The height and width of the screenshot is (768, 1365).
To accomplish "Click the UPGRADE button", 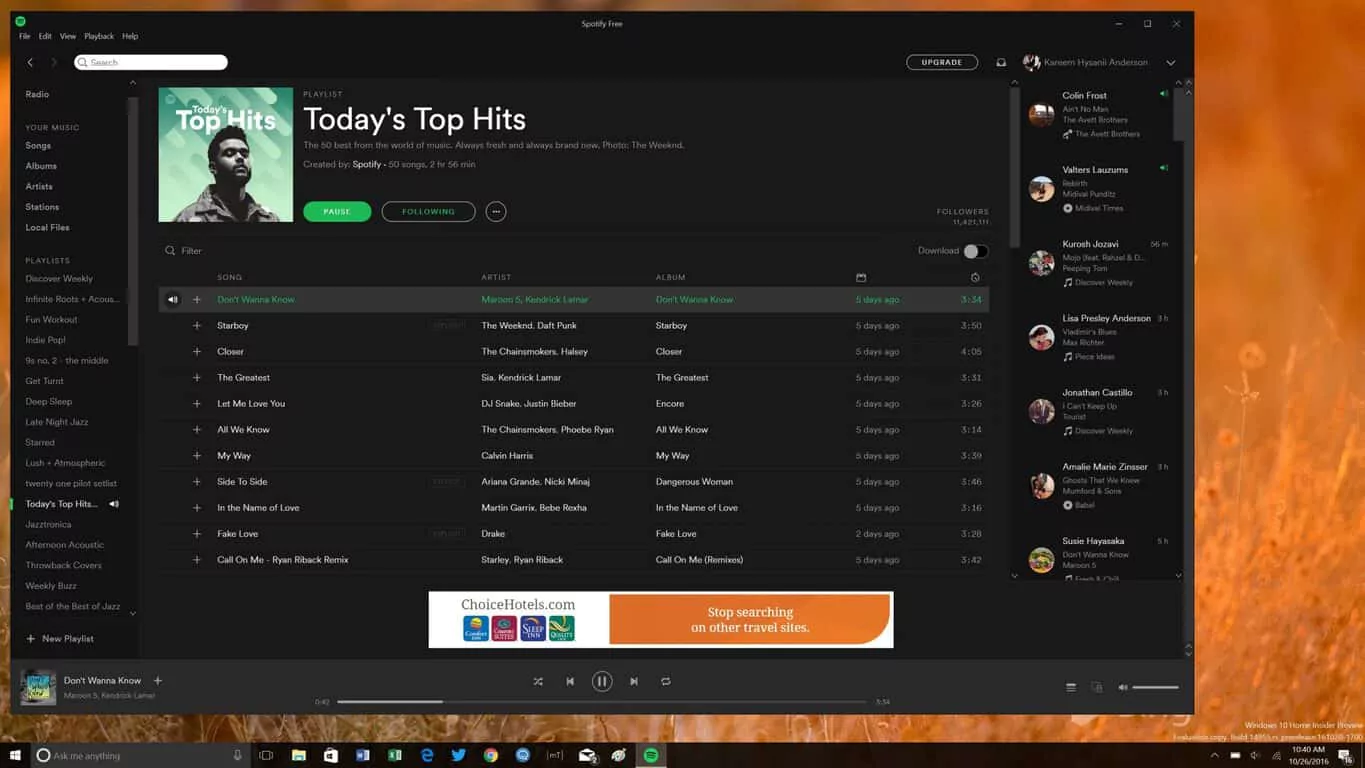I will 941,61.
